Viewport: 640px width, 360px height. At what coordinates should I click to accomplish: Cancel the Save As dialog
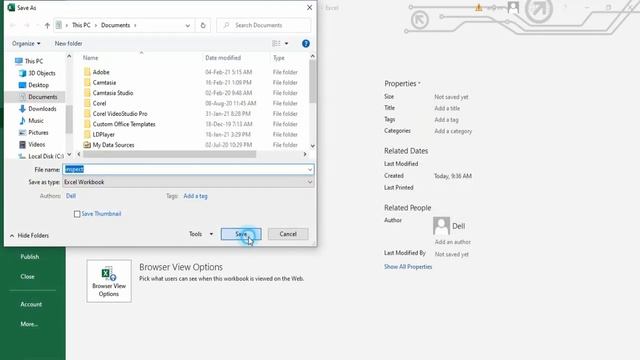click(x=288, y=234)
